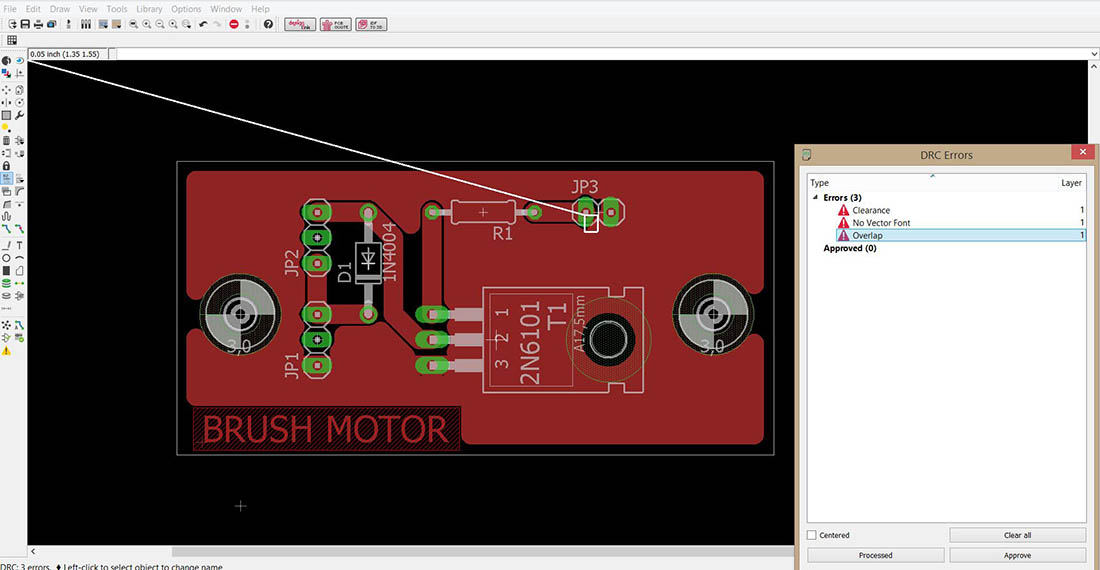Screen dimensions: 1100x570
Task: Open the Edit menu
Action: click(x=33, y=8)
